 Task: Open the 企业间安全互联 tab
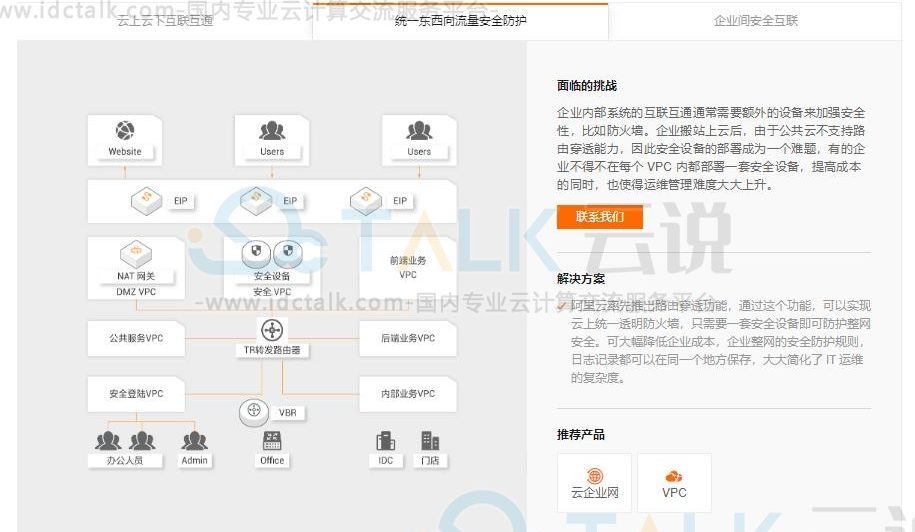click(x=756, y=21)
